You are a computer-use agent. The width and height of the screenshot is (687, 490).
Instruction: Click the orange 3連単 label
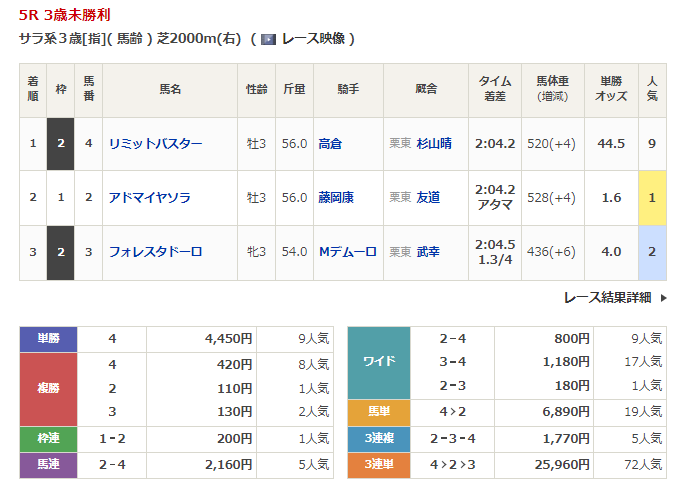(x=378, y=465)
